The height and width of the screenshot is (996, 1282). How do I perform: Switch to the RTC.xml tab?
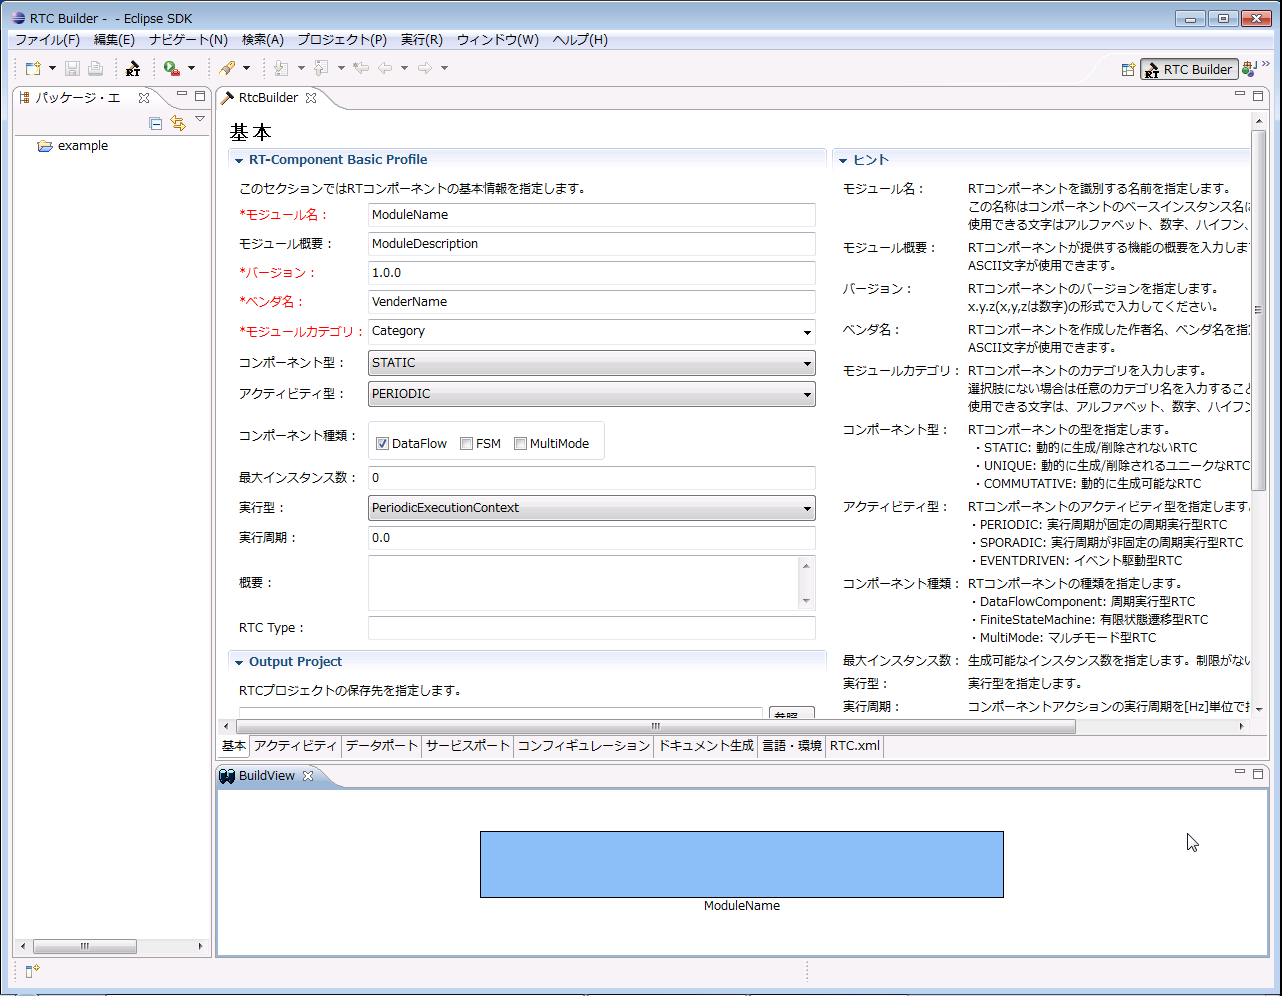(x=854, y=746)
